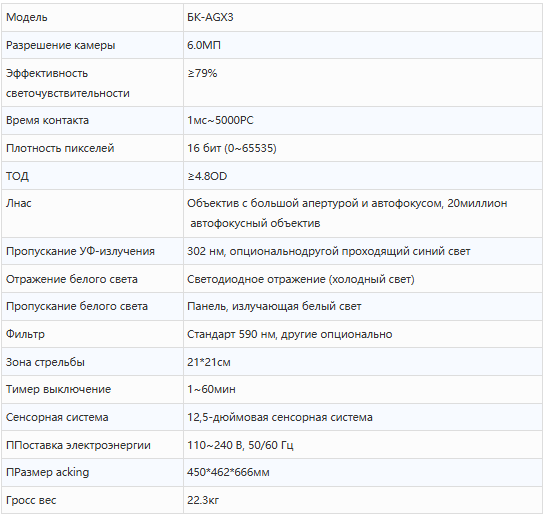
Task: Click the 302 нм transmission value
Action: [328, 251]
